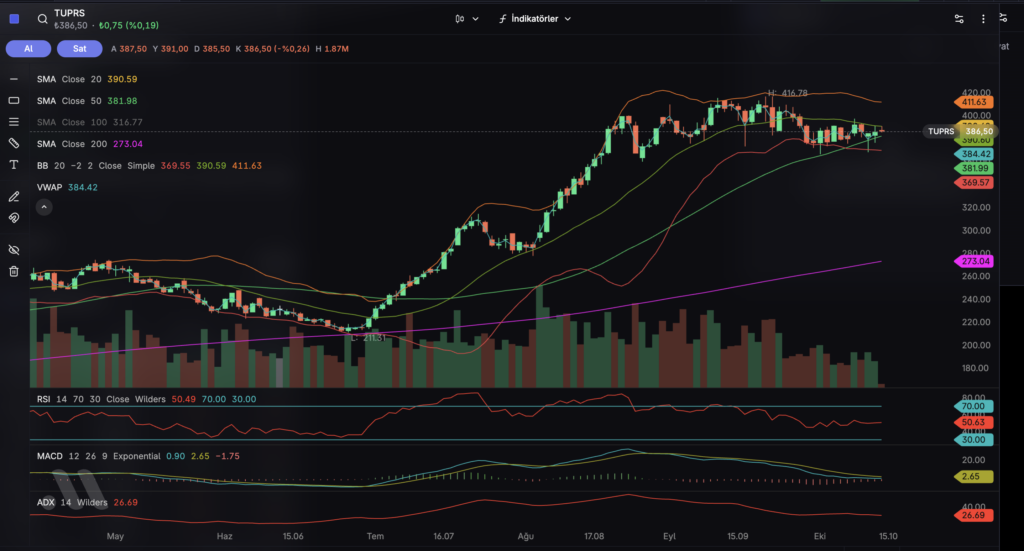Click the H: 416.78 high marker
Screen dimensions: 1024x551
click(788, 93)
